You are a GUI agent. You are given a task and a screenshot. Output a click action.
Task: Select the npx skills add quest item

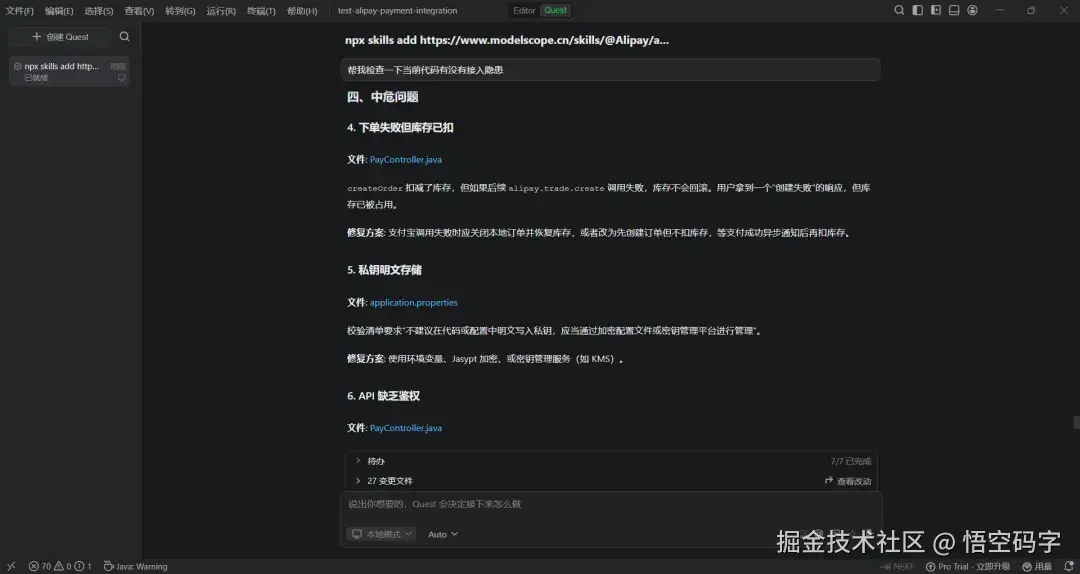[x=69, y=71]
